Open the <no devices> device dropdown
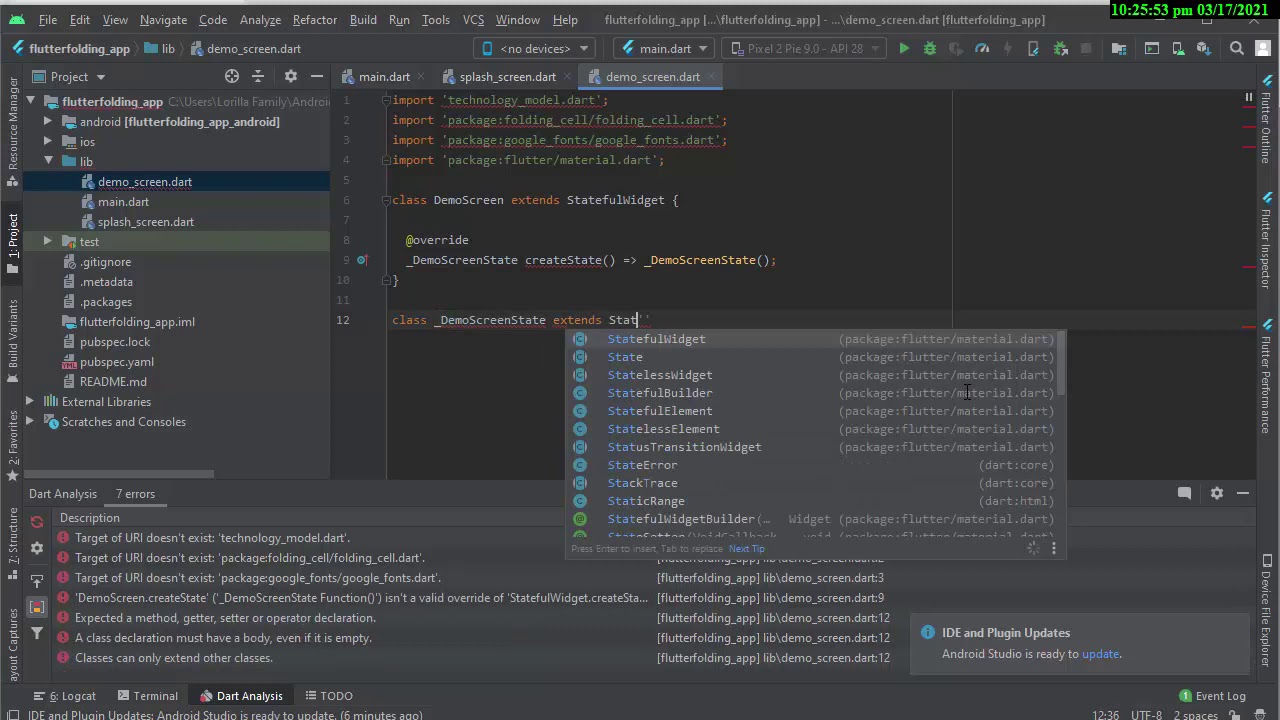 (x=534, y=48)
